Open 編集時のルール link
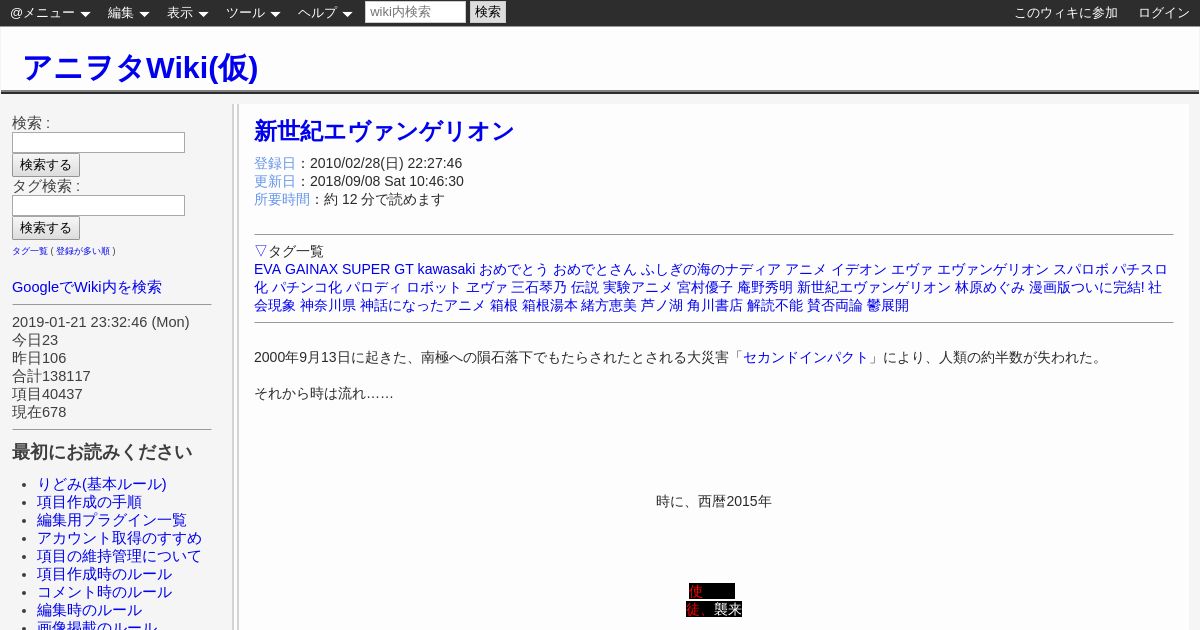 point(89,610)
